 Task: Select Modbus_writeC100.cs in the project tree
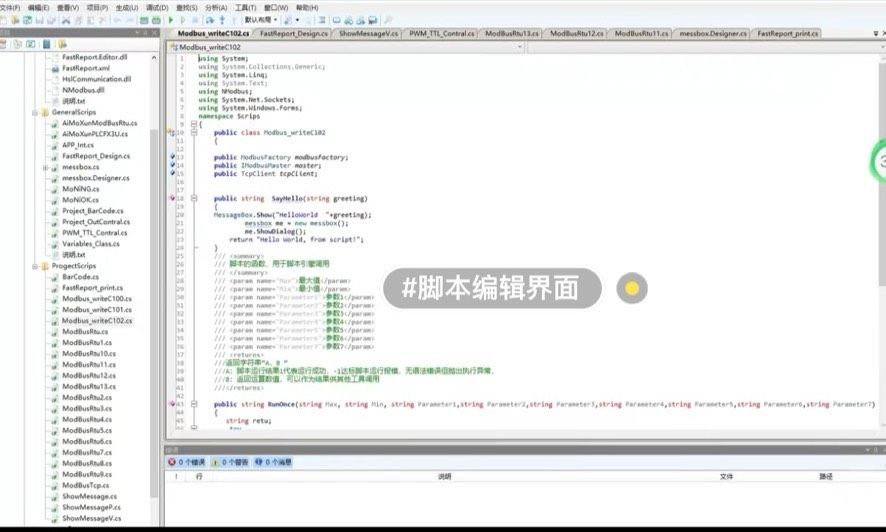point(97,299)
